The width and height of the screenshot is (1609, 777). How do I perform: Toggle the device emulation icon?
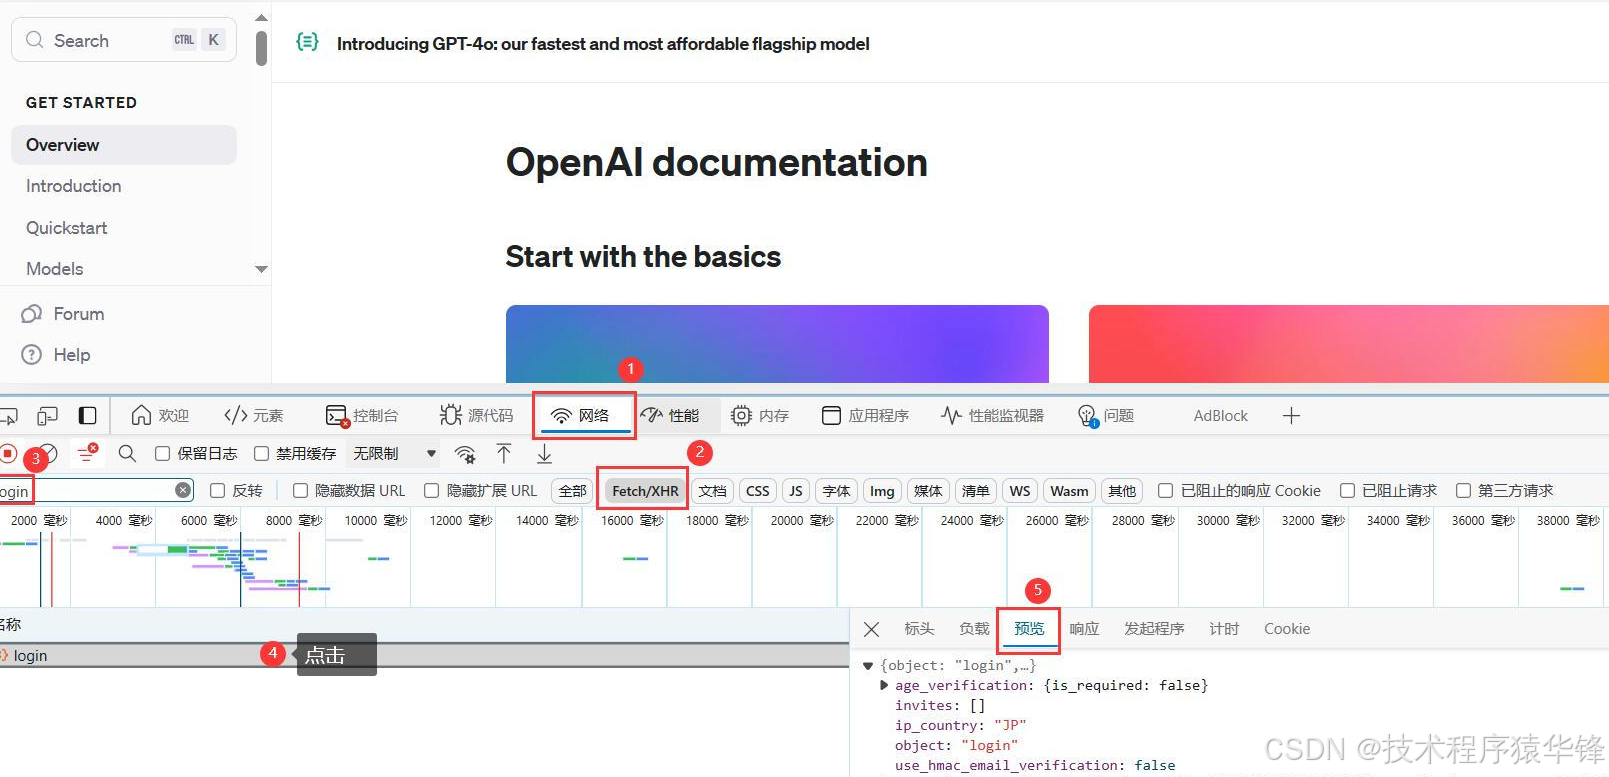pos(47,416)
